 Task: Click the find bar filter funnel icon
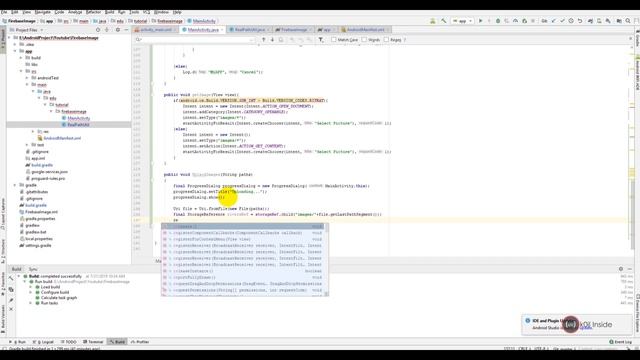[x=321, y=40]
